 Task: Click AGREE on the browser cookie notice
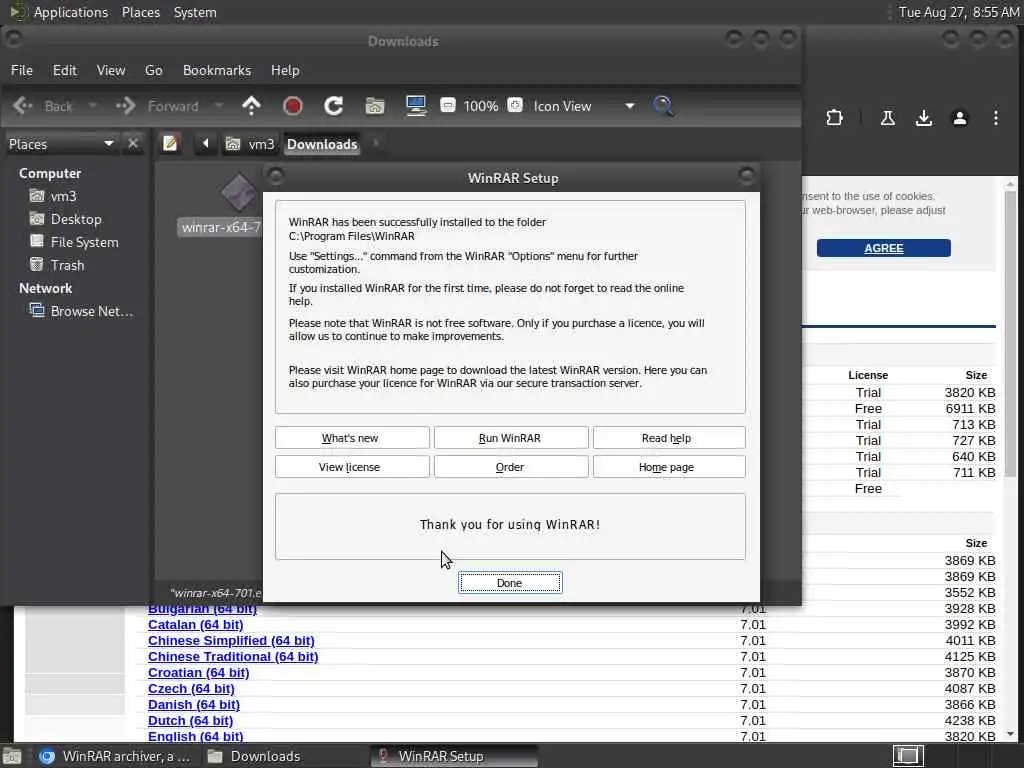coord(884,248)
